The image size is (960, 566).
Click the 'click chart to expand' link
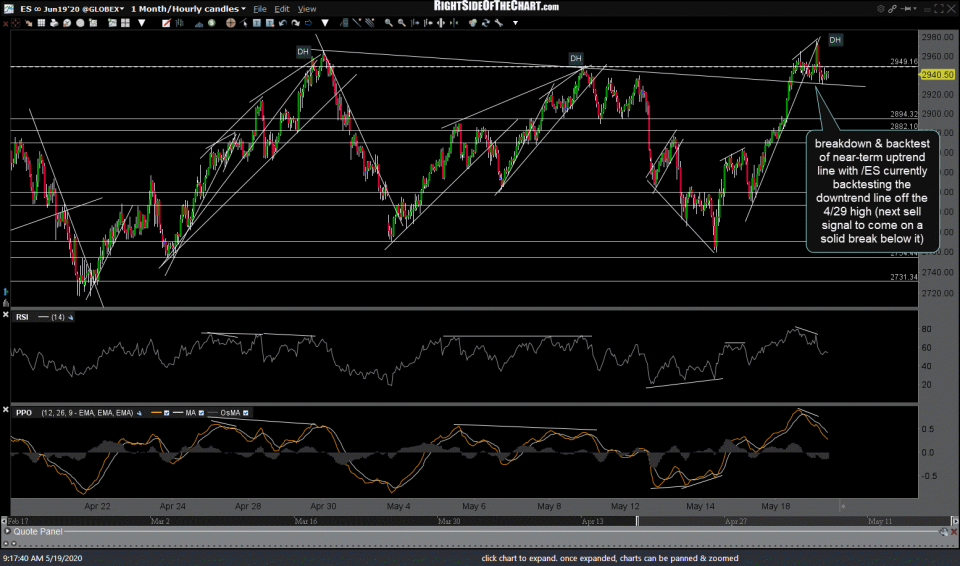610,558
